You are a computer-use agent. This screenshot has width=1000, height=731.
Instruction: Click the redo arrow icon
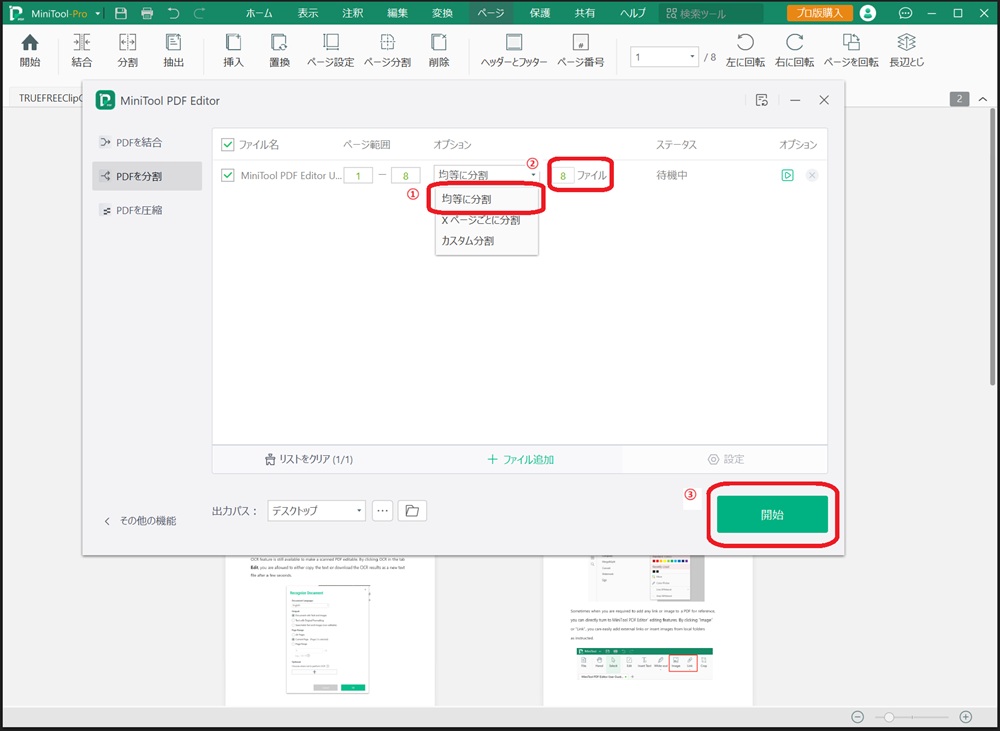pyautogui.click(x=200, y=13)
